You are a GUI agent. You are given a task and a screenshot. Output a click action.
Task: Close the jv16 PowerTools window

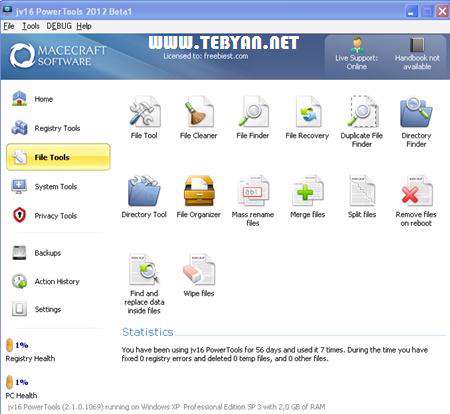point(442,12)
